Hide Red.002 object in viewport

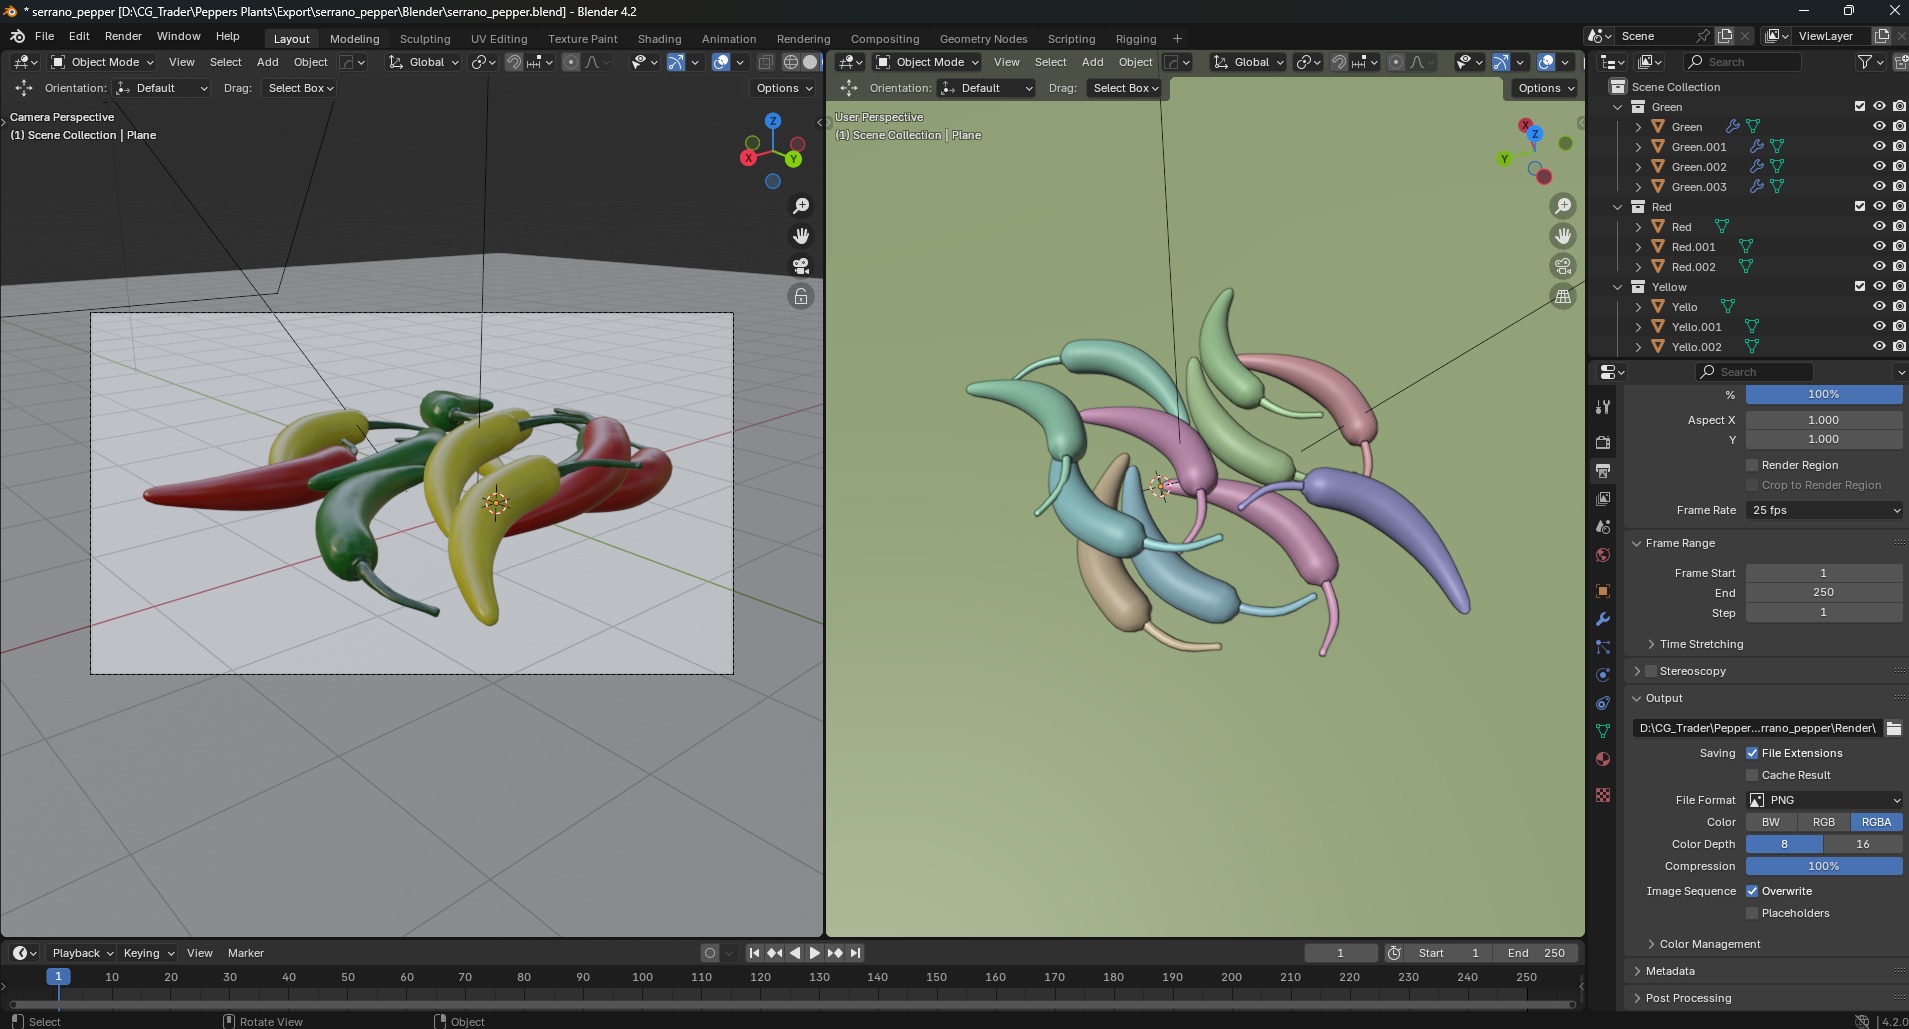pos(1879,266)
